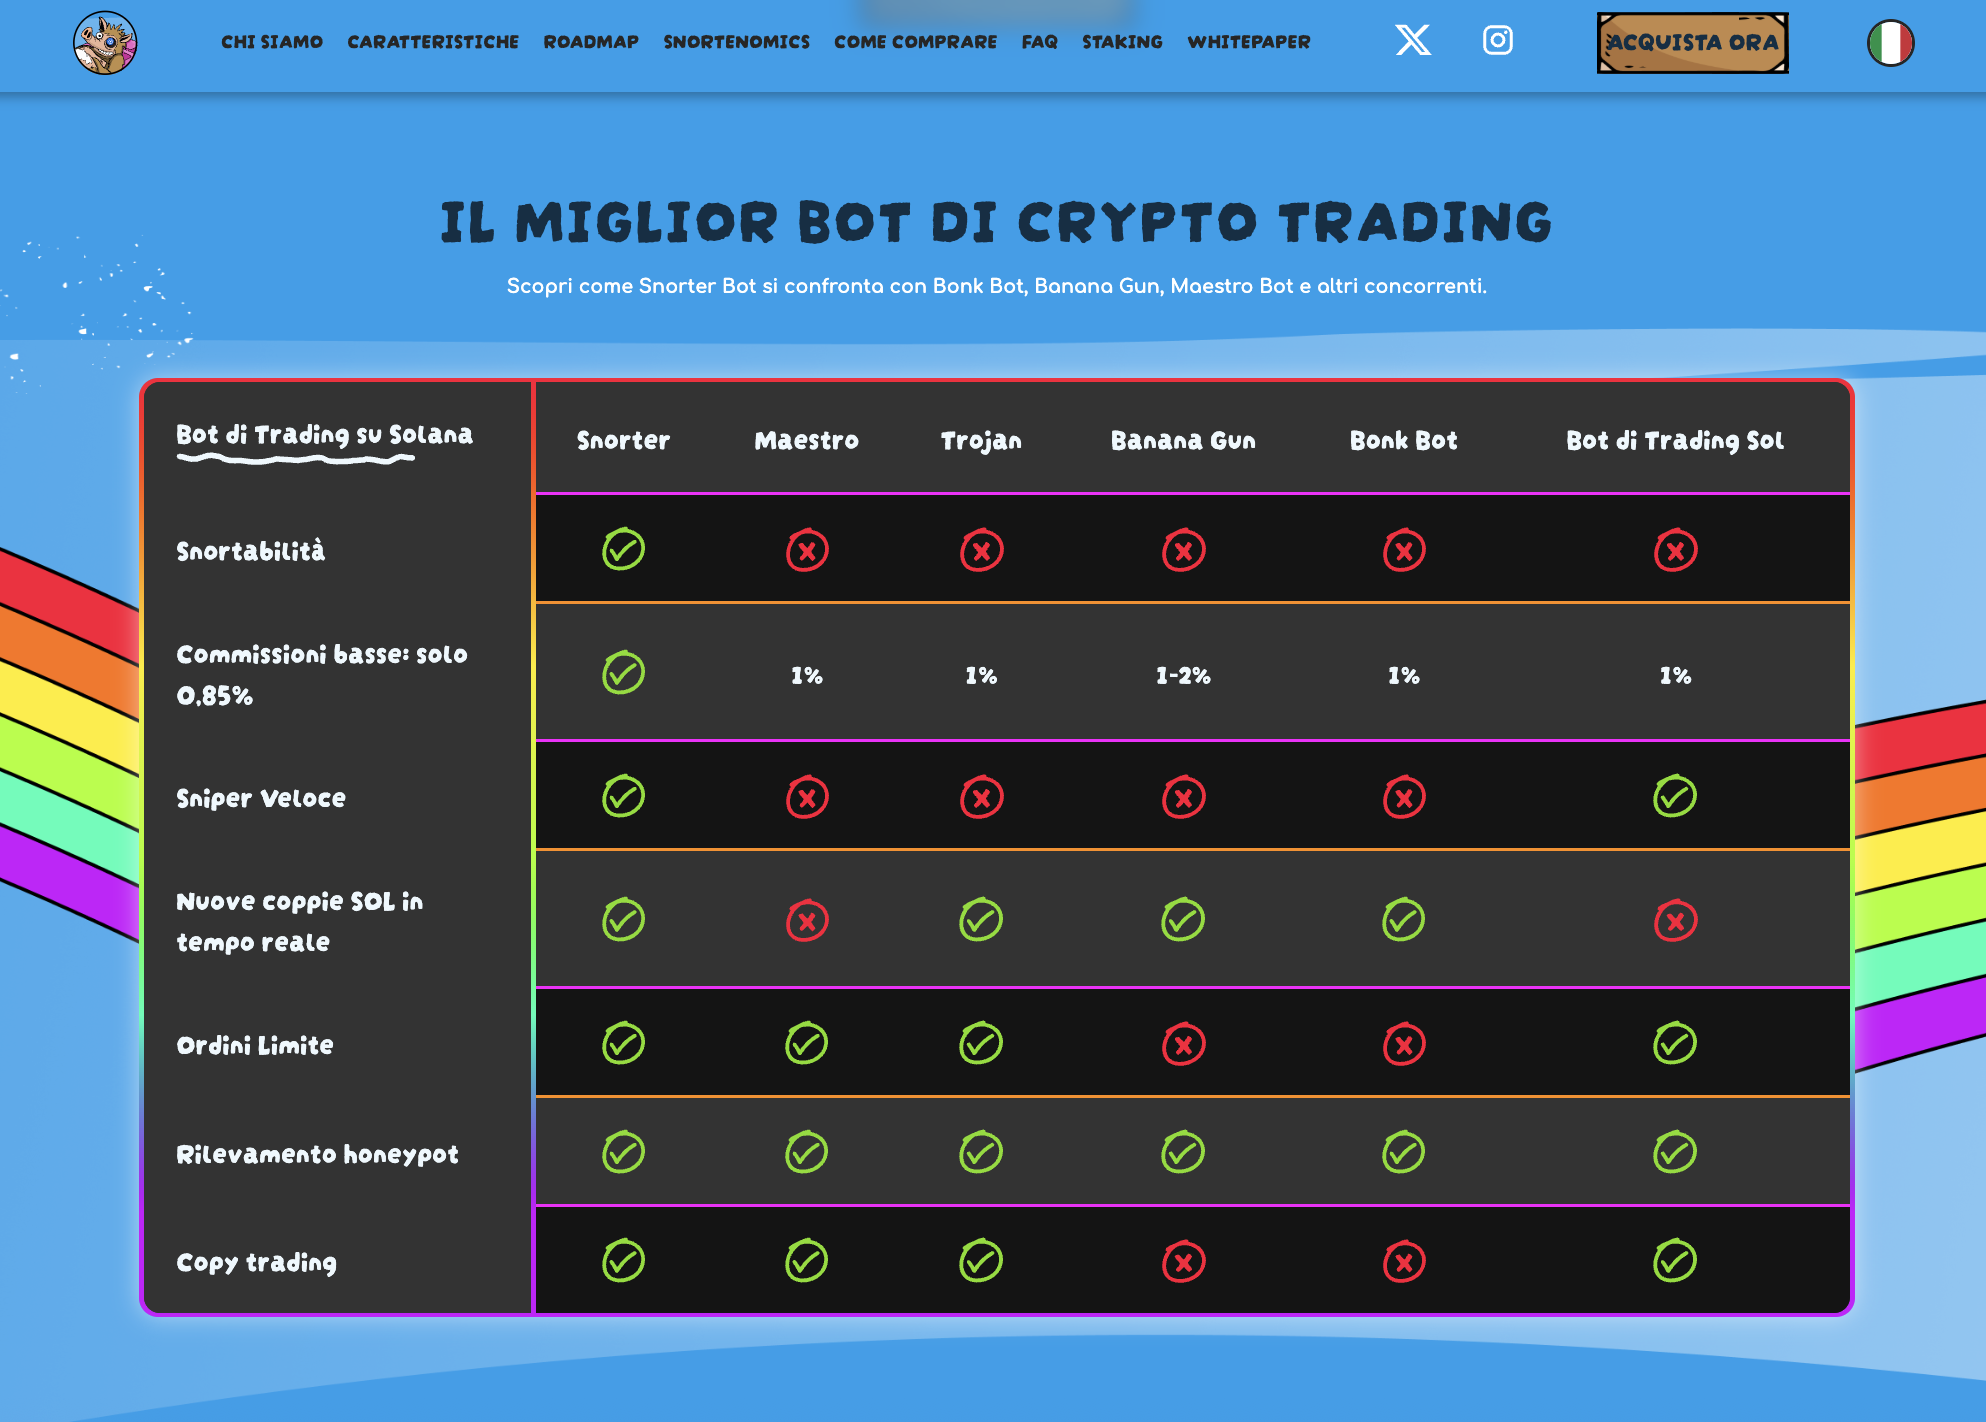Click Maestro's red X for Sniper Veloce

click(x=807, y=797)
